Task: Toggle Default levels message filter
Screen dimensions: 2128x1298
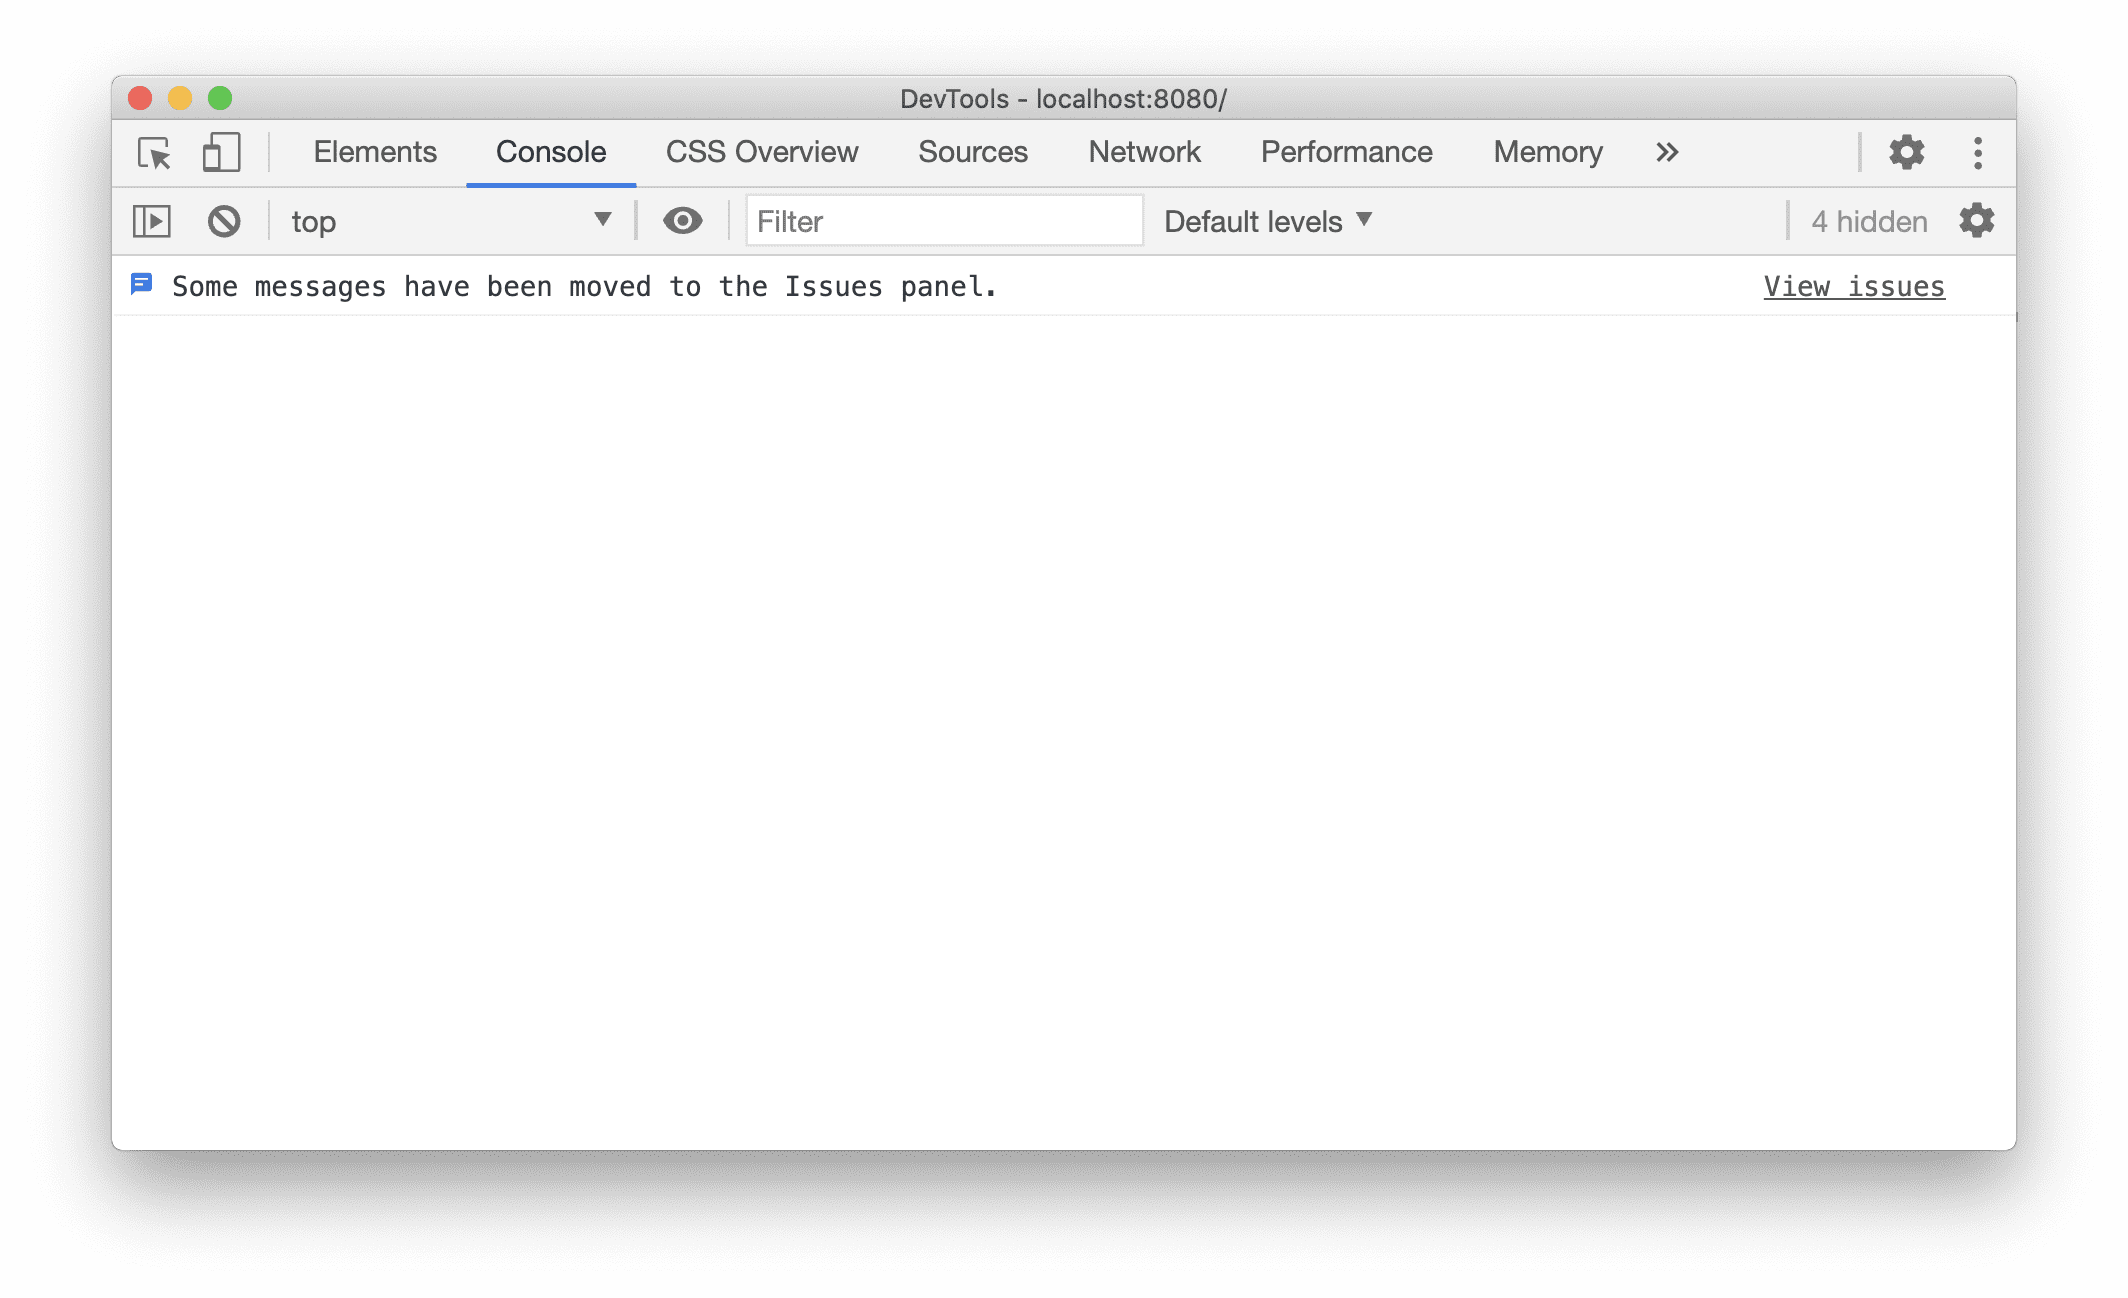Action: (x=1266, y=220)
